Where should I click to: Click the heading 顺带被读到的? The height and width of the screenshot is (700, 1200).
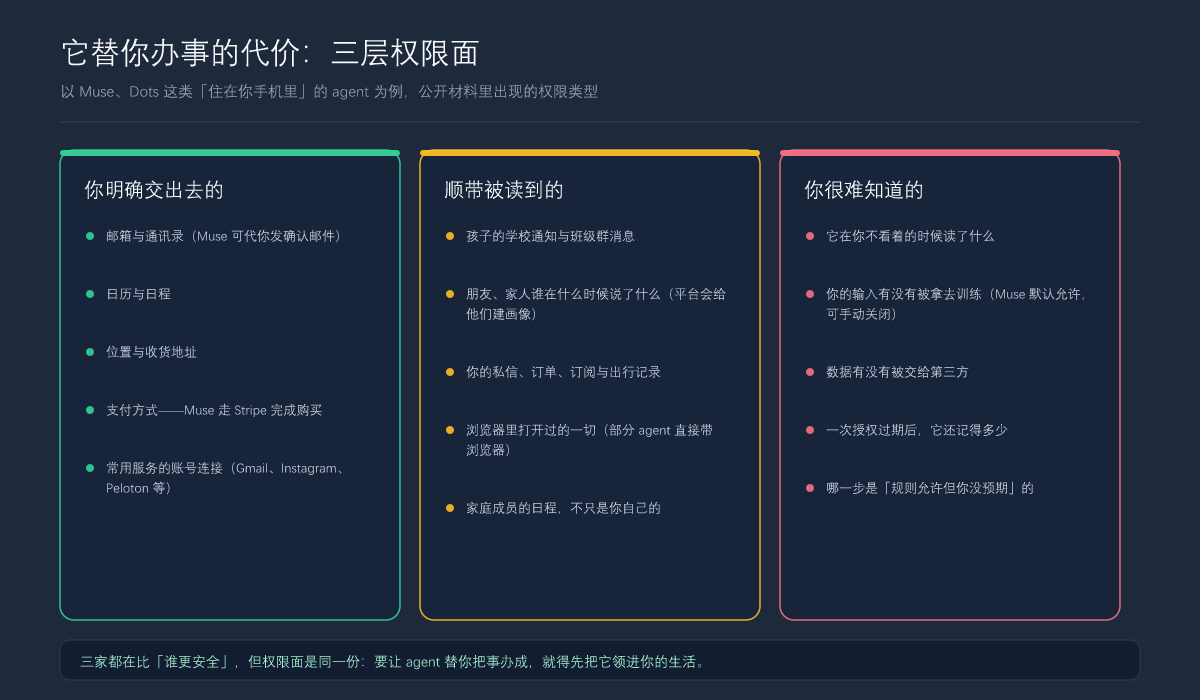coord(504,190)
